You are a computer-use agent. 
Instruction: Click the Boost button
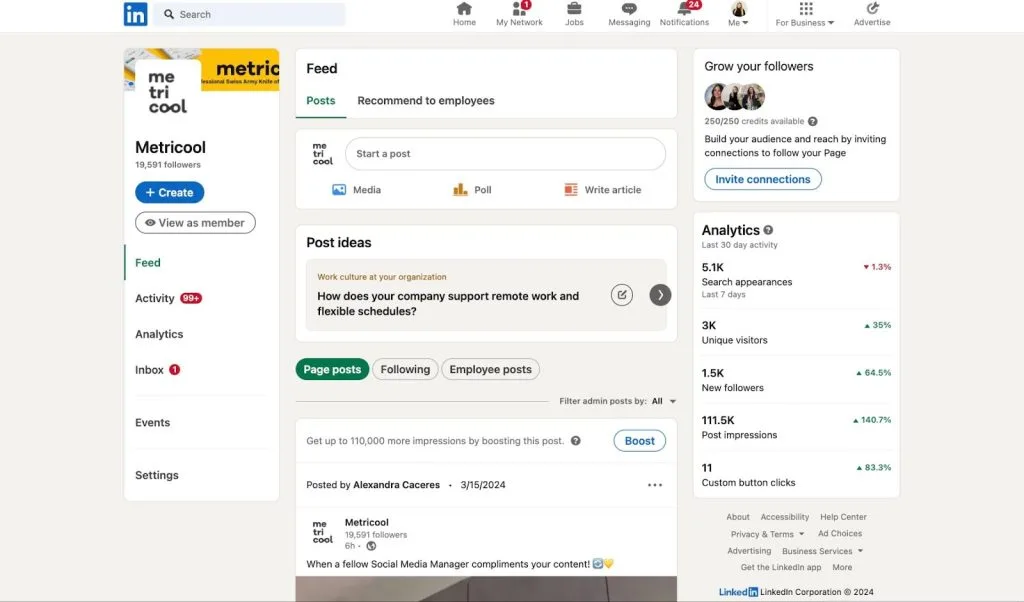(639, 441)
